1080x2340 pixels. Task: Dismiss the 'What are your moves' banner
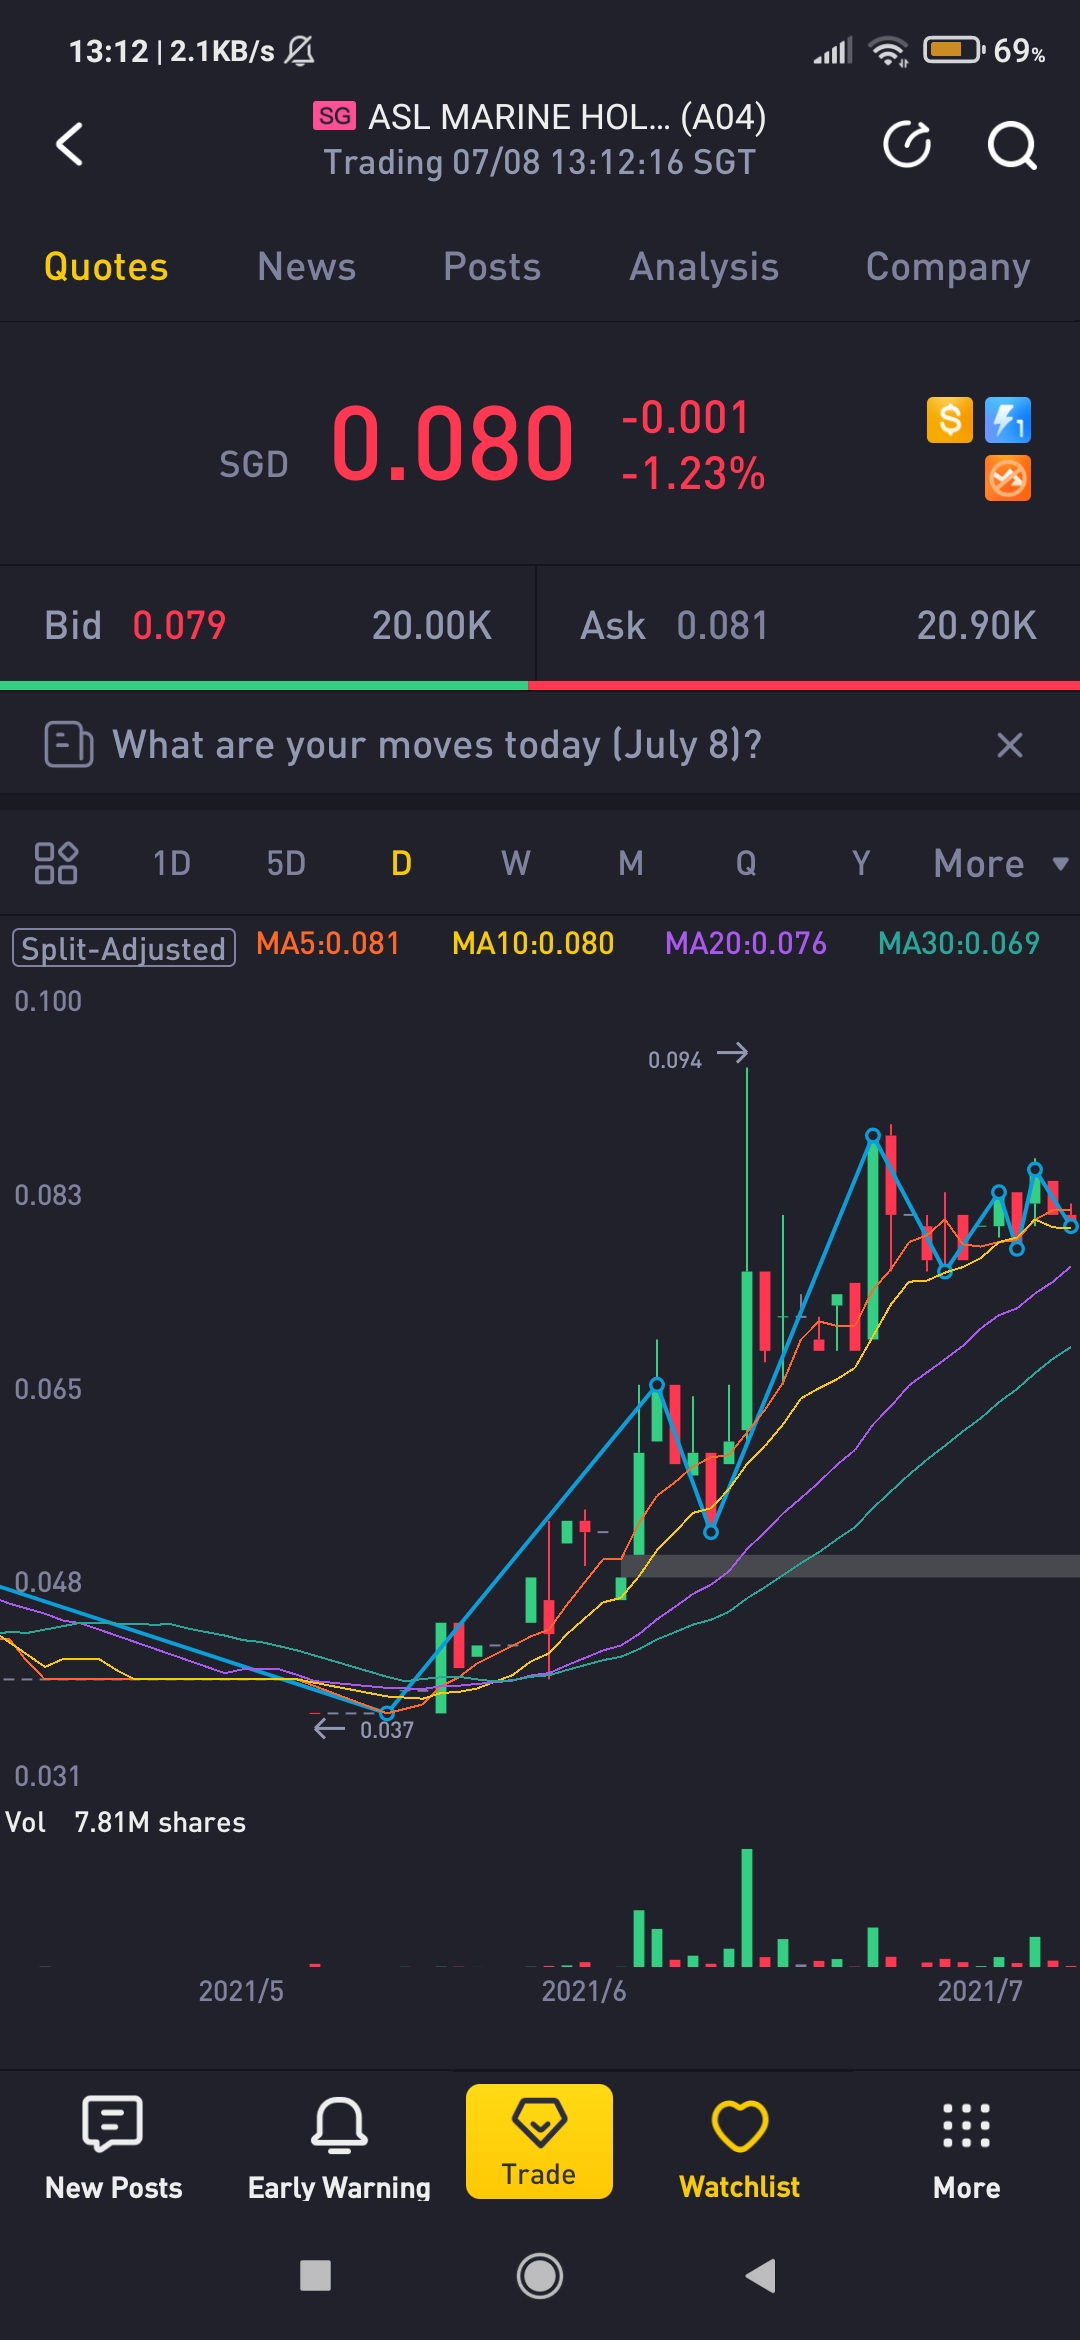click(1010, 745)
